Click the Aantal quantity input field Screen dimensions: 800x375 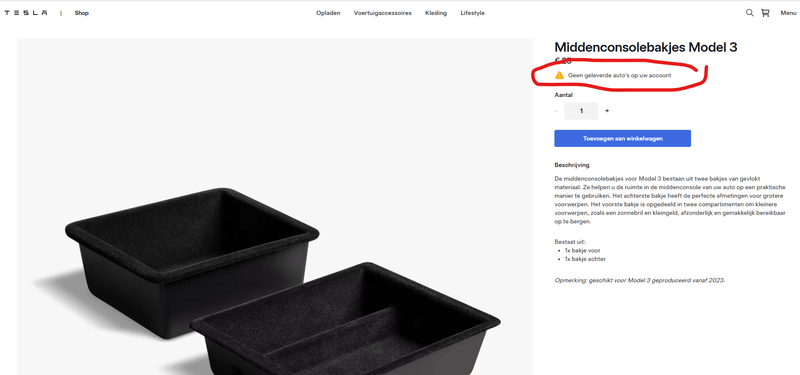tap(581, 111)
